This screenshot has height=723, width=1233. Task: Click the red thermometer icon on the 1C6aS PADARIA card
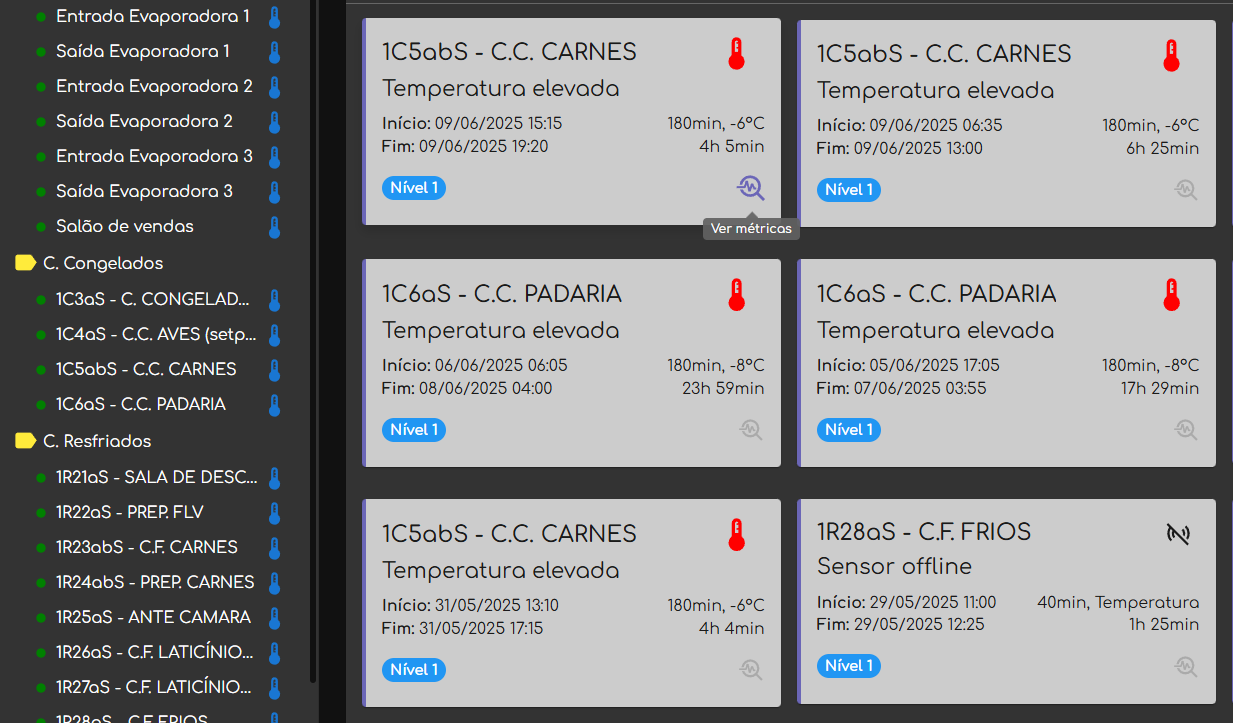pos(736,294)
